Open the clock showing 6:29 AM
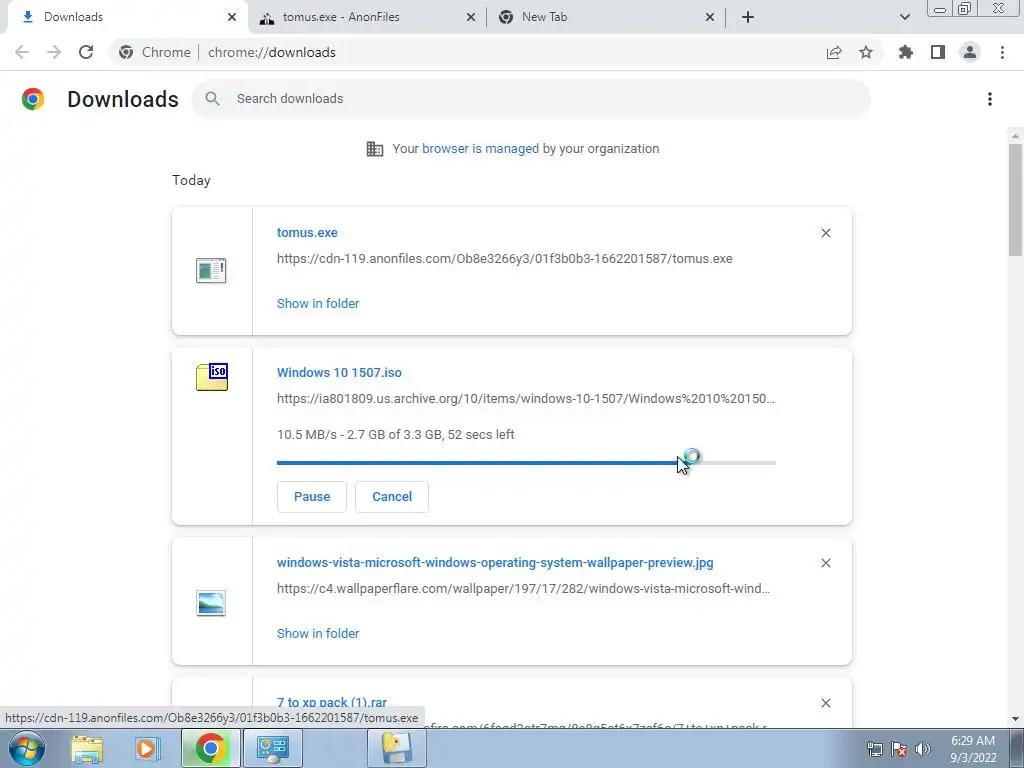The height and width of the screenshot is (768, 1024). coord(973,749)
